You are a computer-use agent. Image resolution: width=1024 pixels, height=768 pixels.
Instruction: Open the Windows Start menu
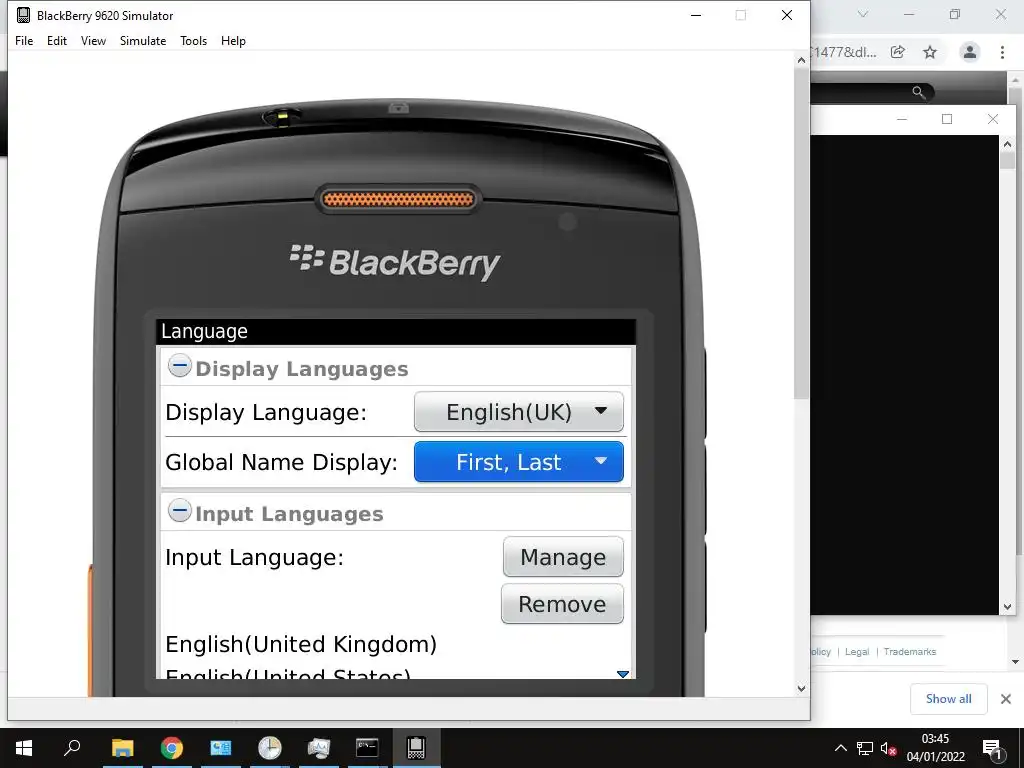24,748
